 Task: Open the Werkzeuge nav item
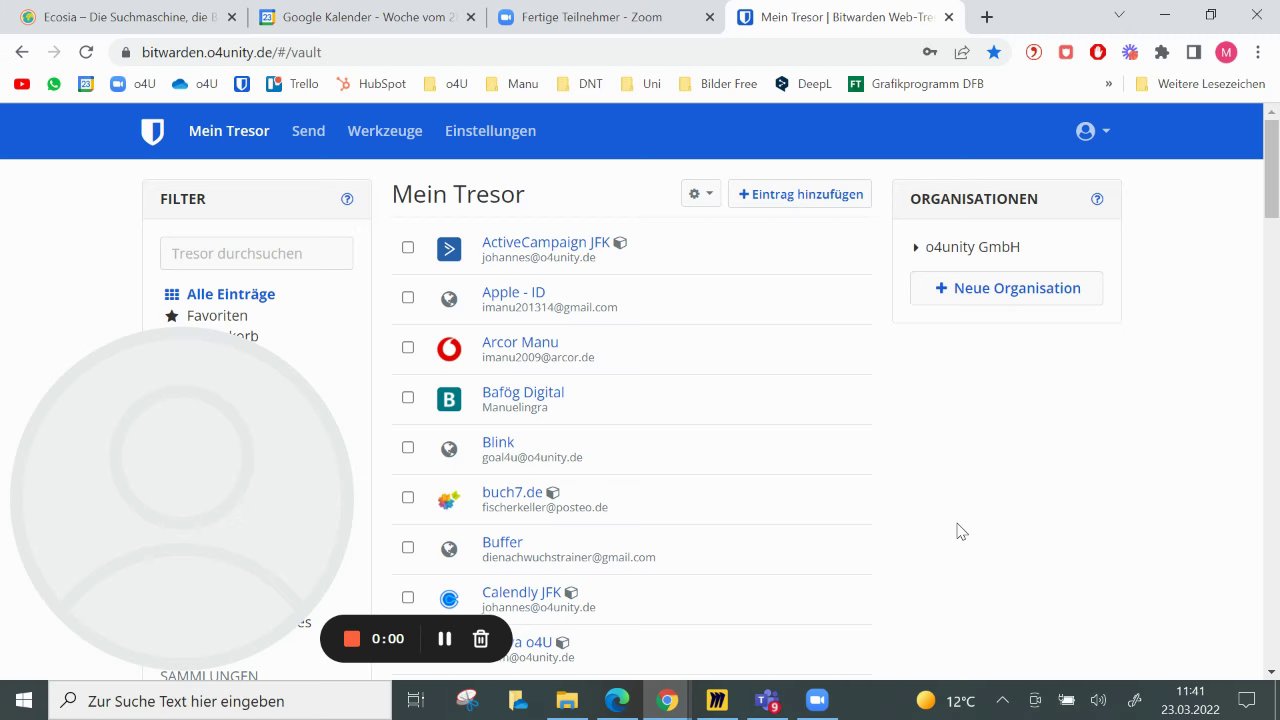(385, 131)
